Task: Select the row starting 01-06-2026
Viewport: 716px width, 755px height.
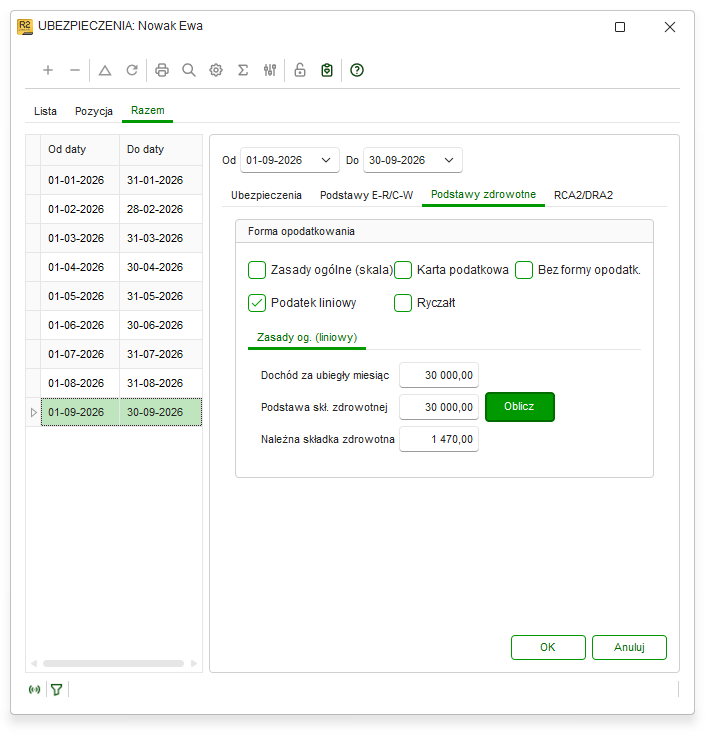Action: (x=114, y=325)
